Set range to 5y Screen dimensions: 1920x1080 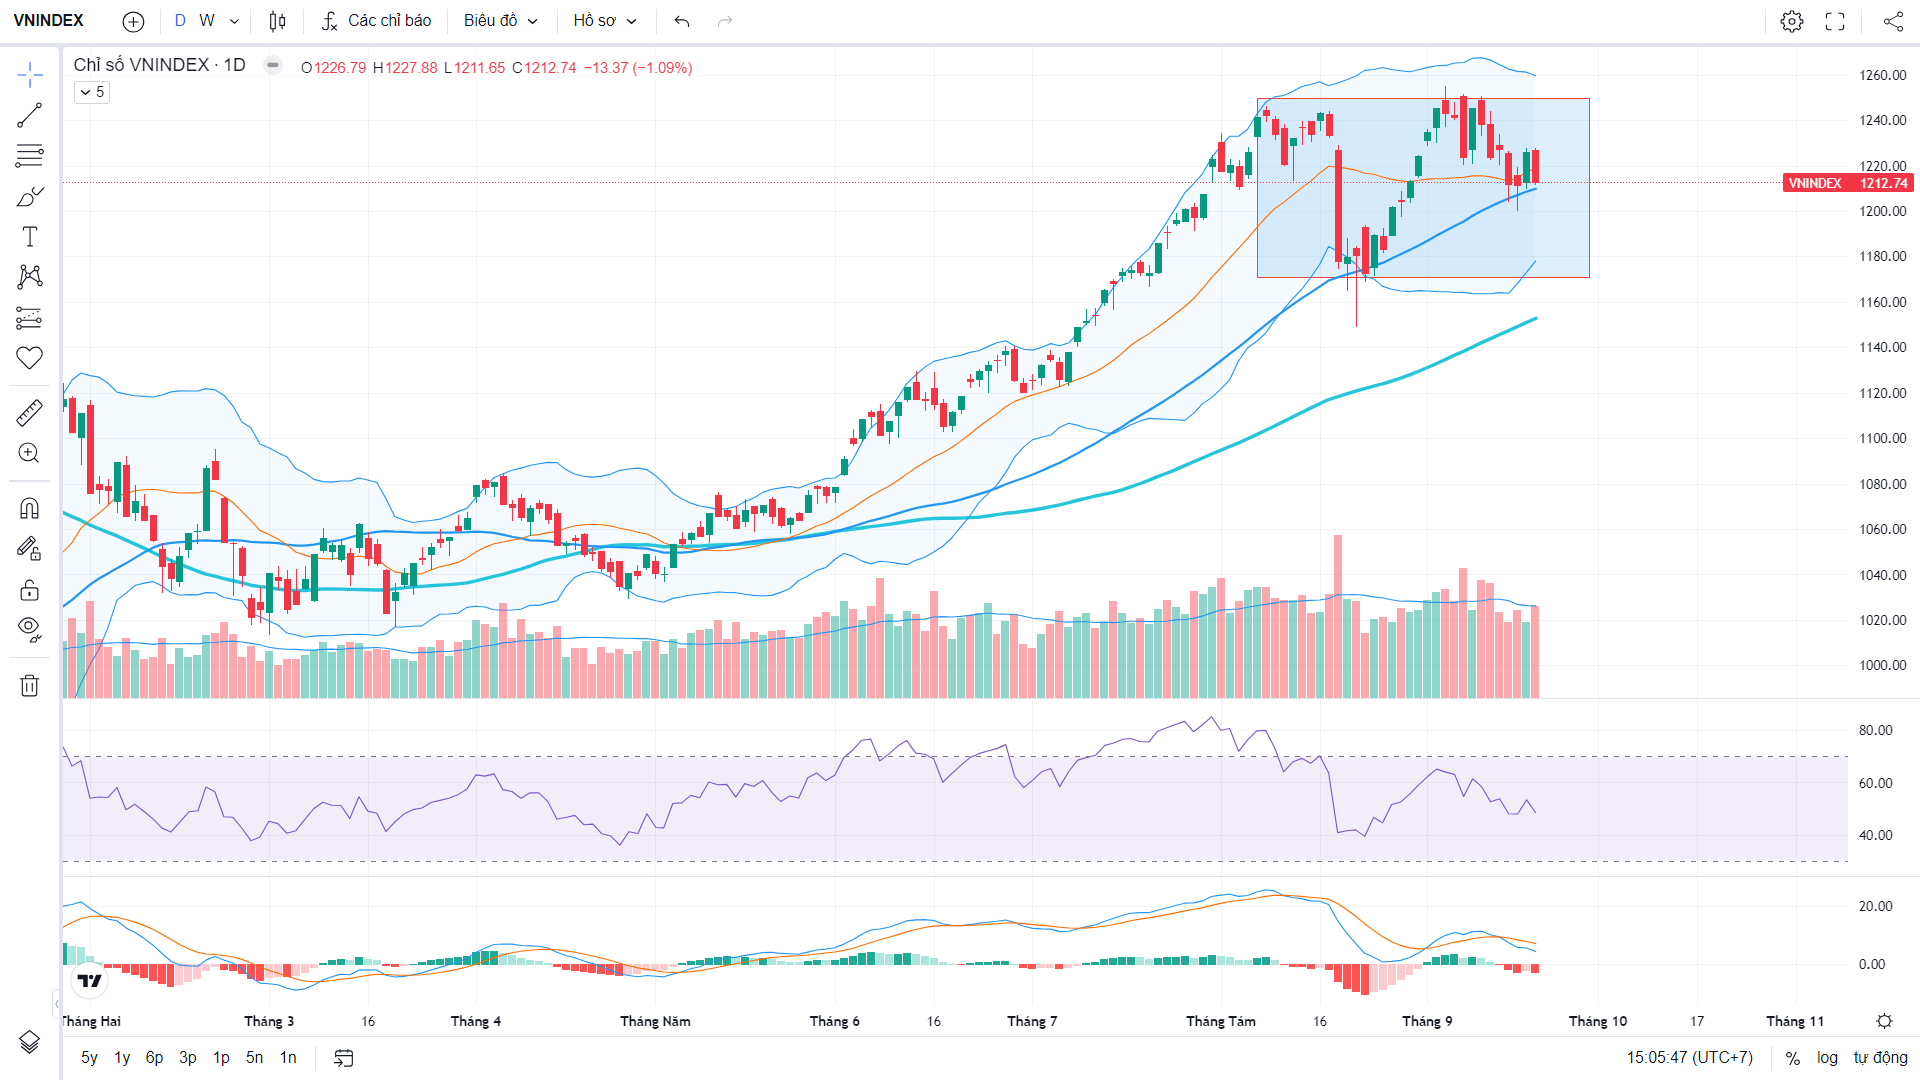pyautogui.click(x=89, y=1058)
